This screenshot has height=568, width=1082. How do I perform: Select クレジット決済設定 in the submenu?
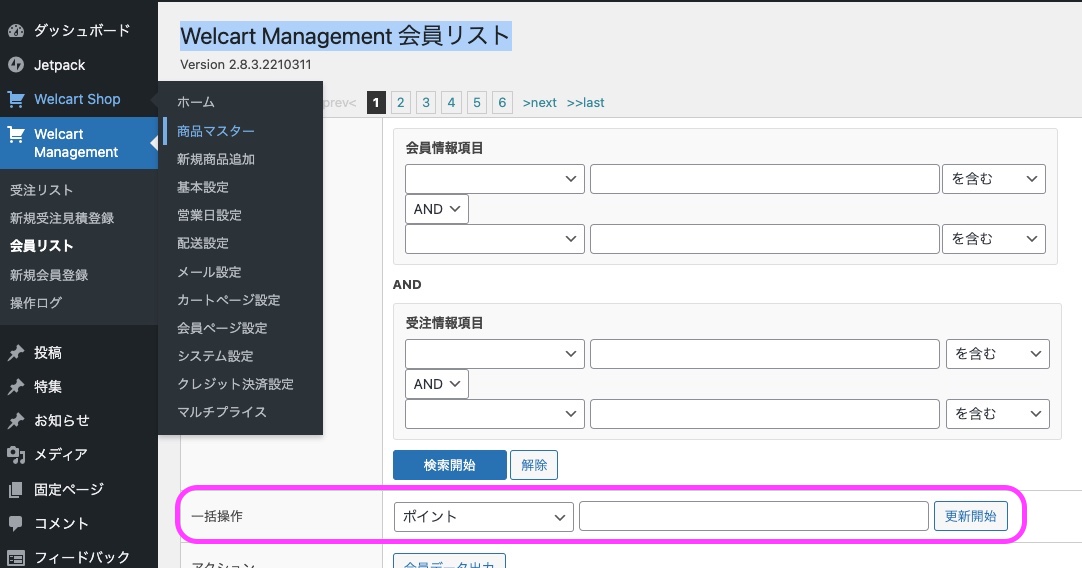coord(235,384)
